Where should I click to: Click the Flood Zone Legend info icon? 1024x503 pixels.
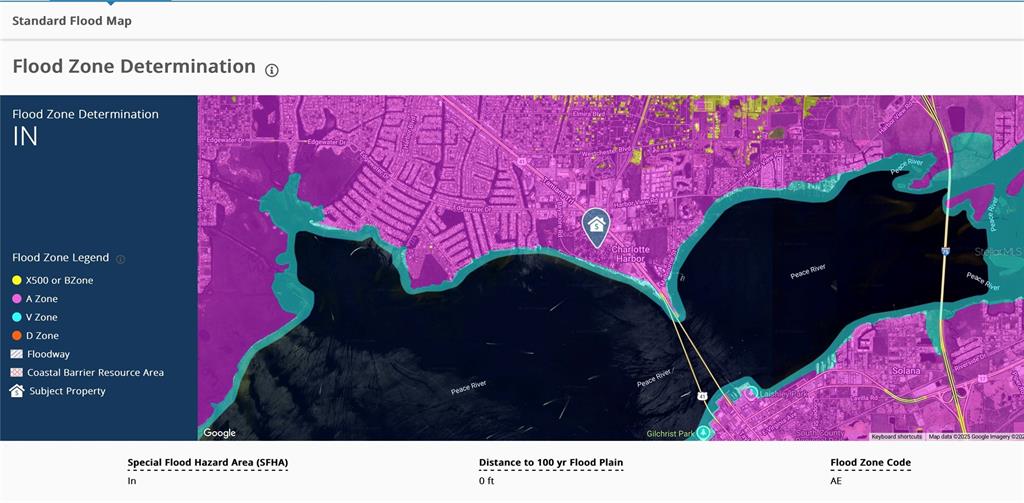pos(121,259)
